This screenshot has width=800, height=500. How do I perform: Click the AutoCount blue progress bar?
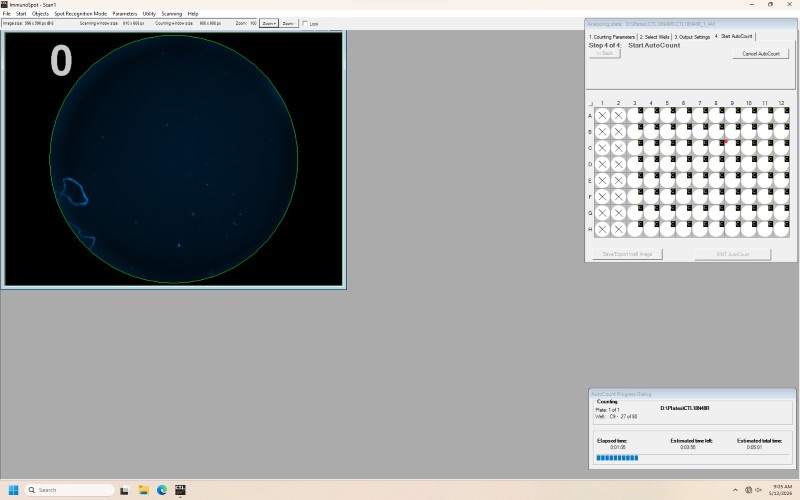[x=617, y=458]
